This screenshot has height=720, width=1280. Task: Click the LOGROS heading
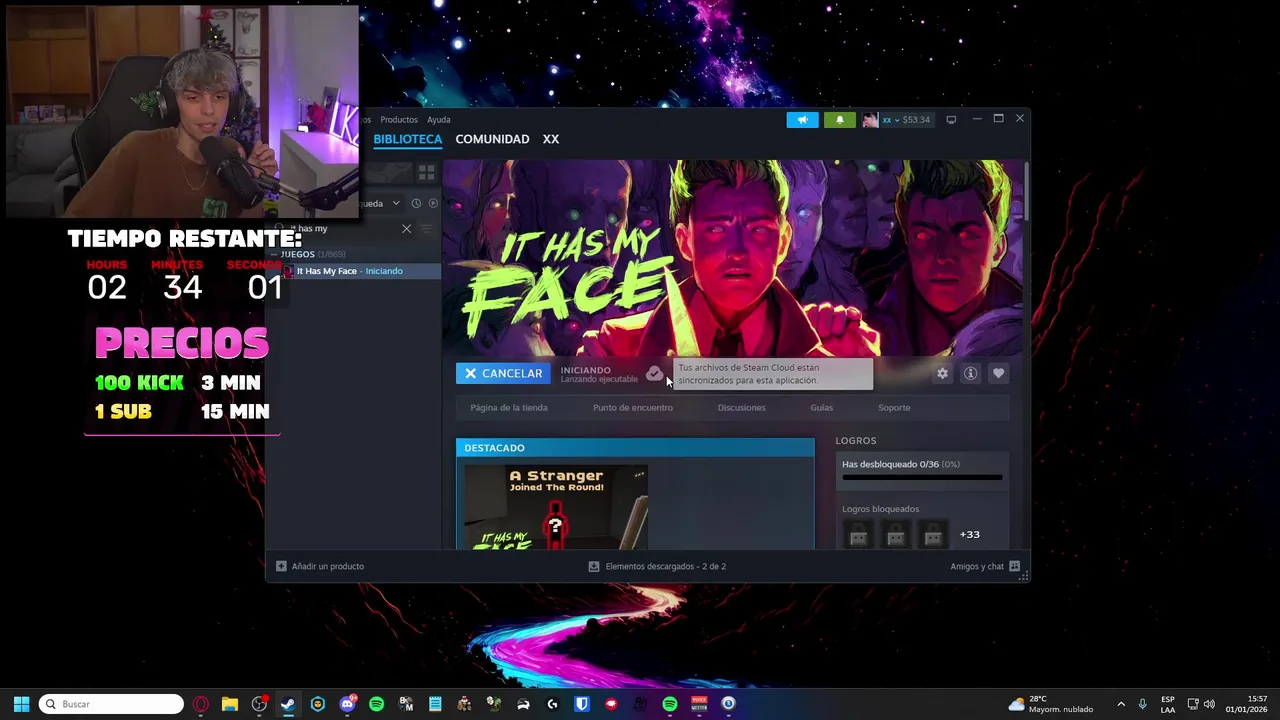point(856,441)
